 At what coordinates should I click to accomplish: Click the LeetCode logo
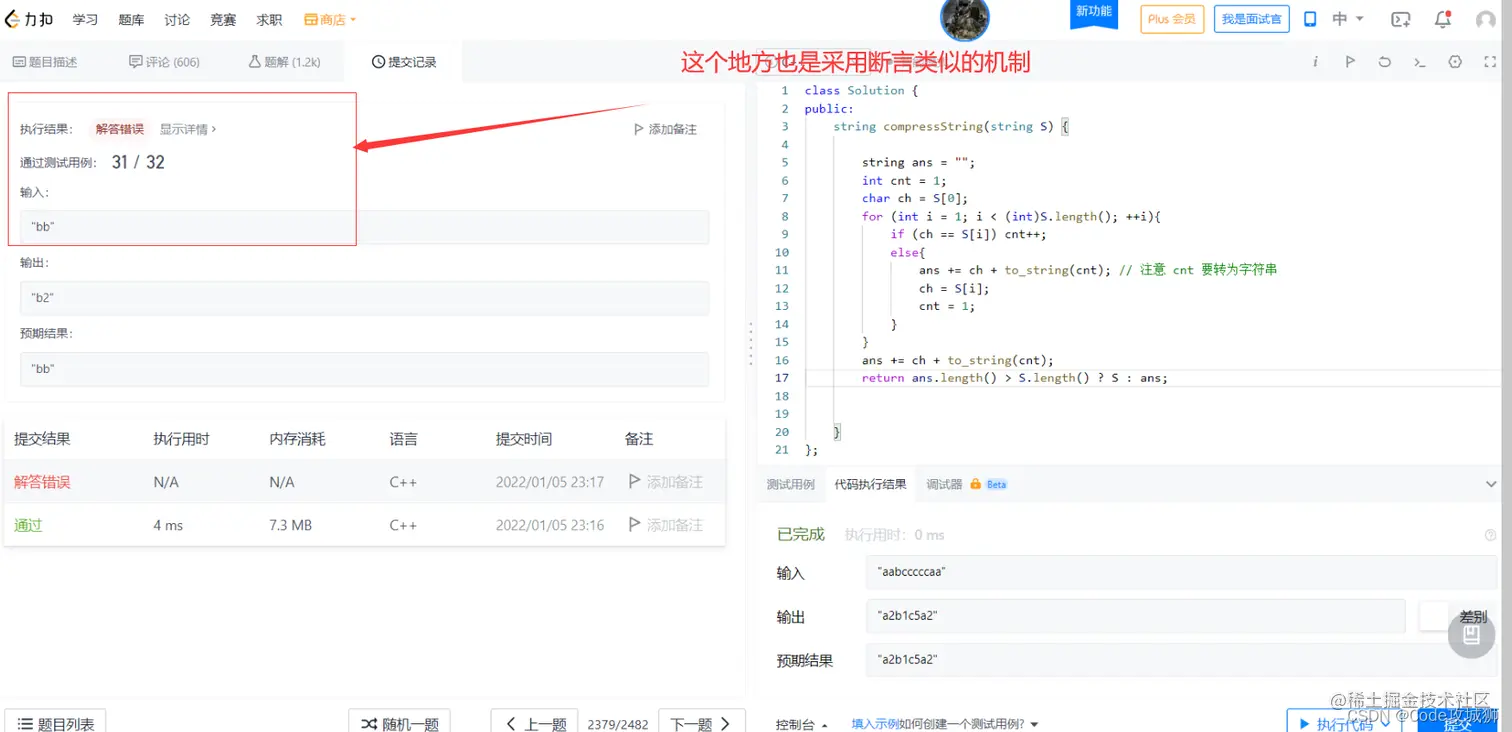pos(27,18)
